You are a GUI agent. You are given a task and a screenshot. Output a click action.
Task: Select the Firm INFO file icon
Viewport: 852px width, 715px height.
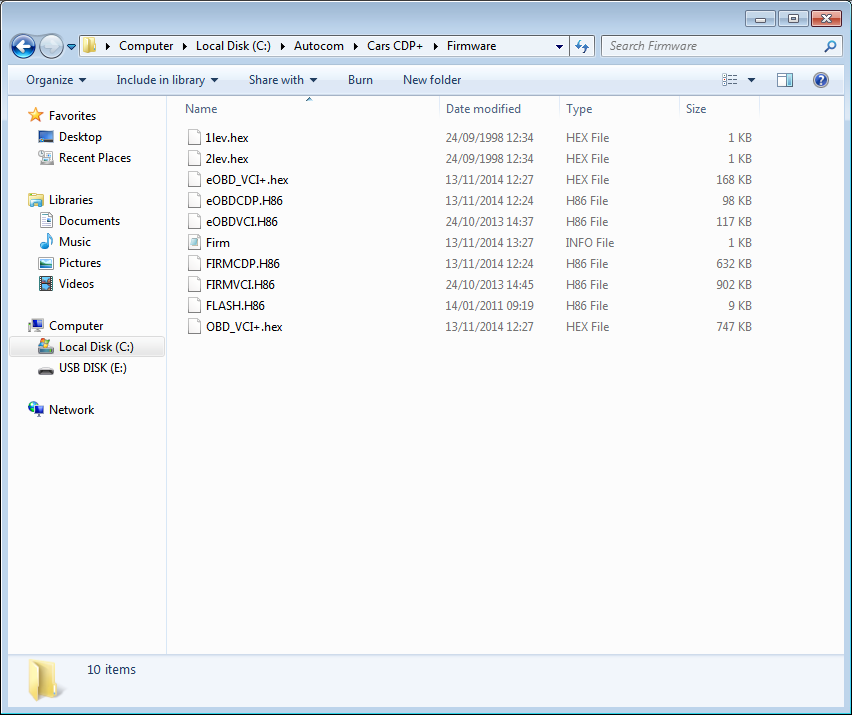[194, 242]
